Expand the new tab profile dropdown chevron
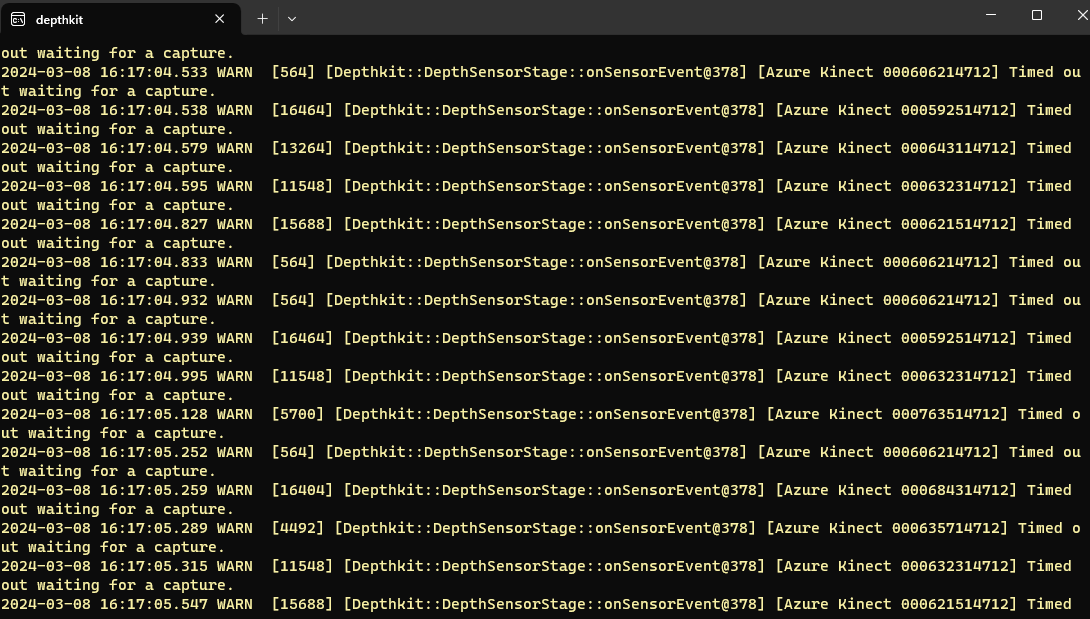Image resolution: width=1090 pixels, height=619 pixels. pyautogui.click(x=292, y=18)
